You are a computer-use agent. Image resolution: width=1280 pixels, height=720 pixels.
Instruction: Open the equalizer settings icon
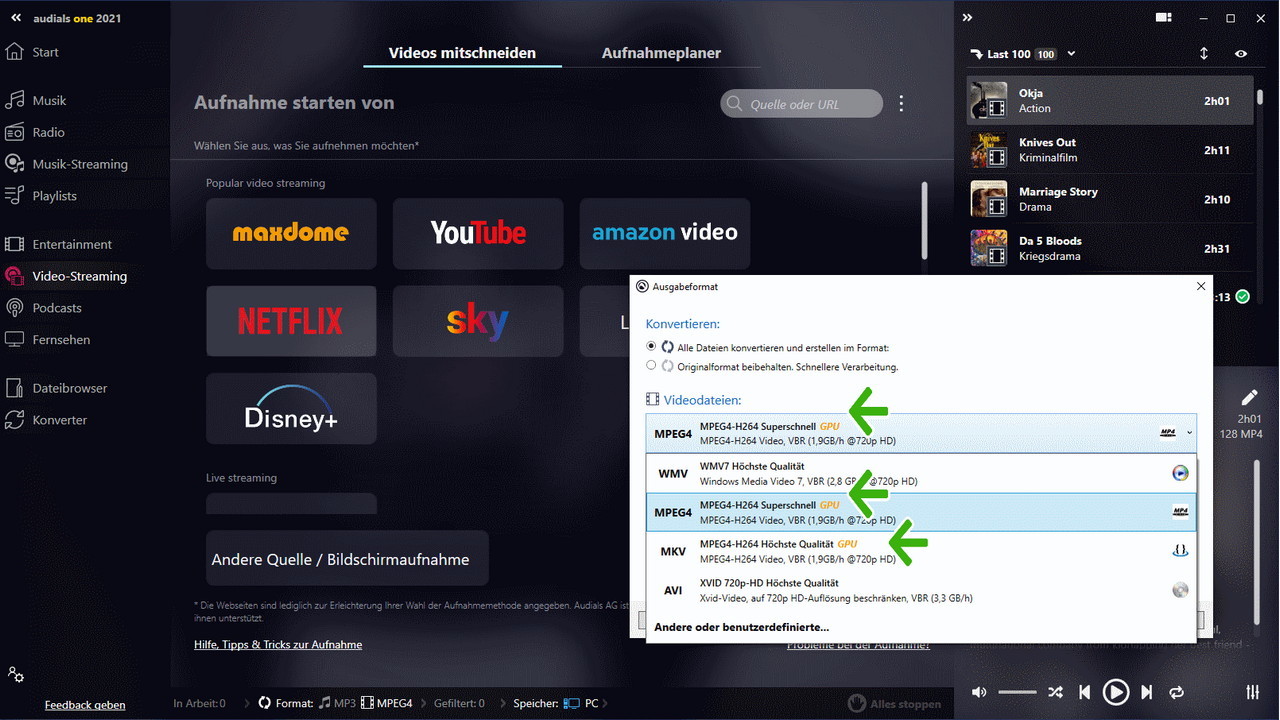tap(1253, 692)
